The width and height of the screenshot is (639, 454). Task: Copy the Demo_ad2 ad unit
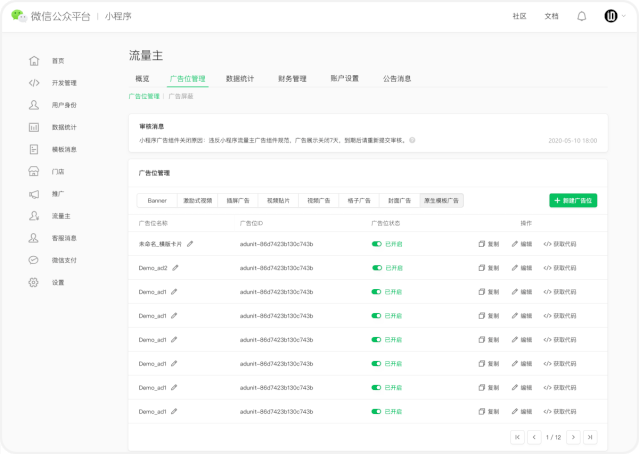coord(489,268)
